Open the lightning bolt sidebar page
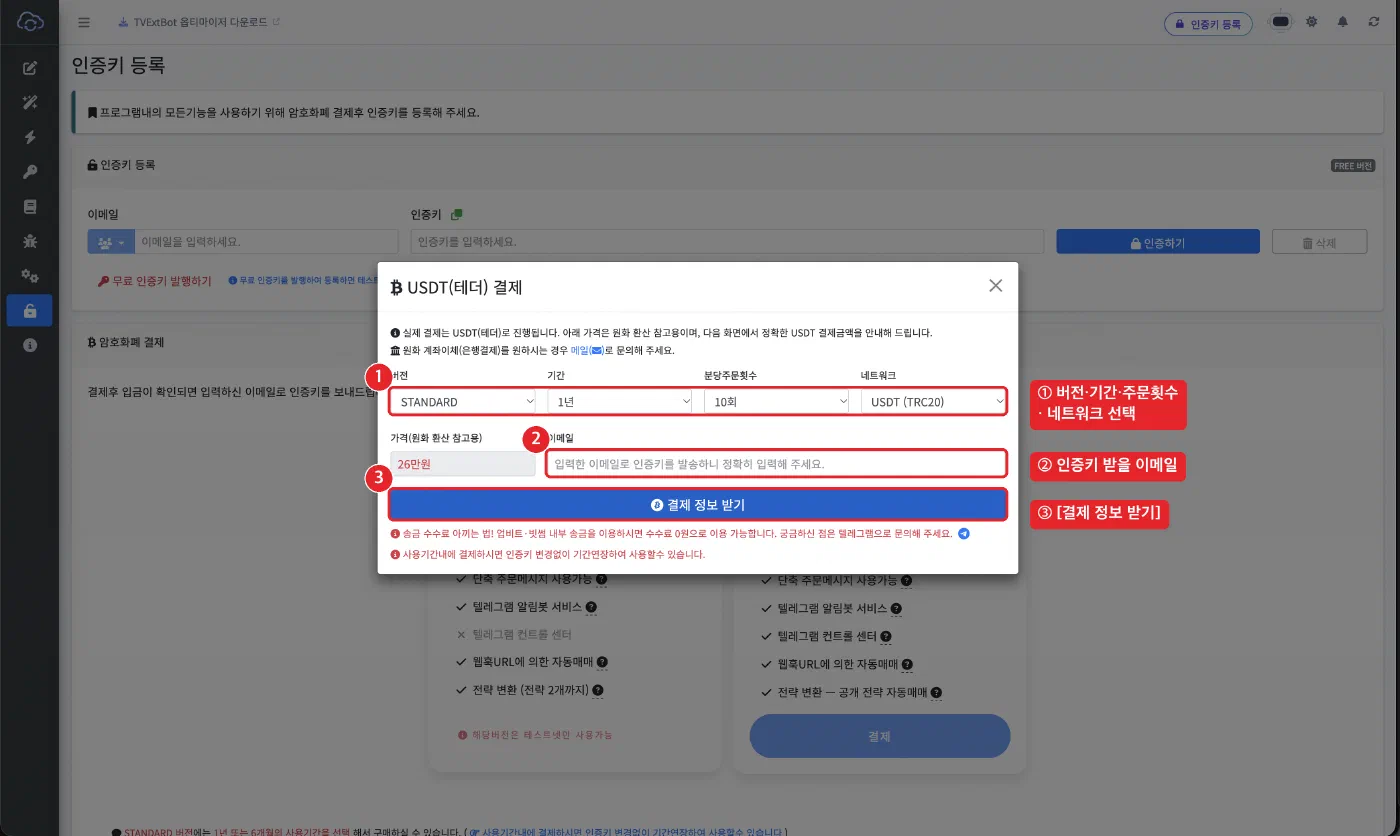The height and width of the screenshot is (836, 1400). [x=30, y=138]
